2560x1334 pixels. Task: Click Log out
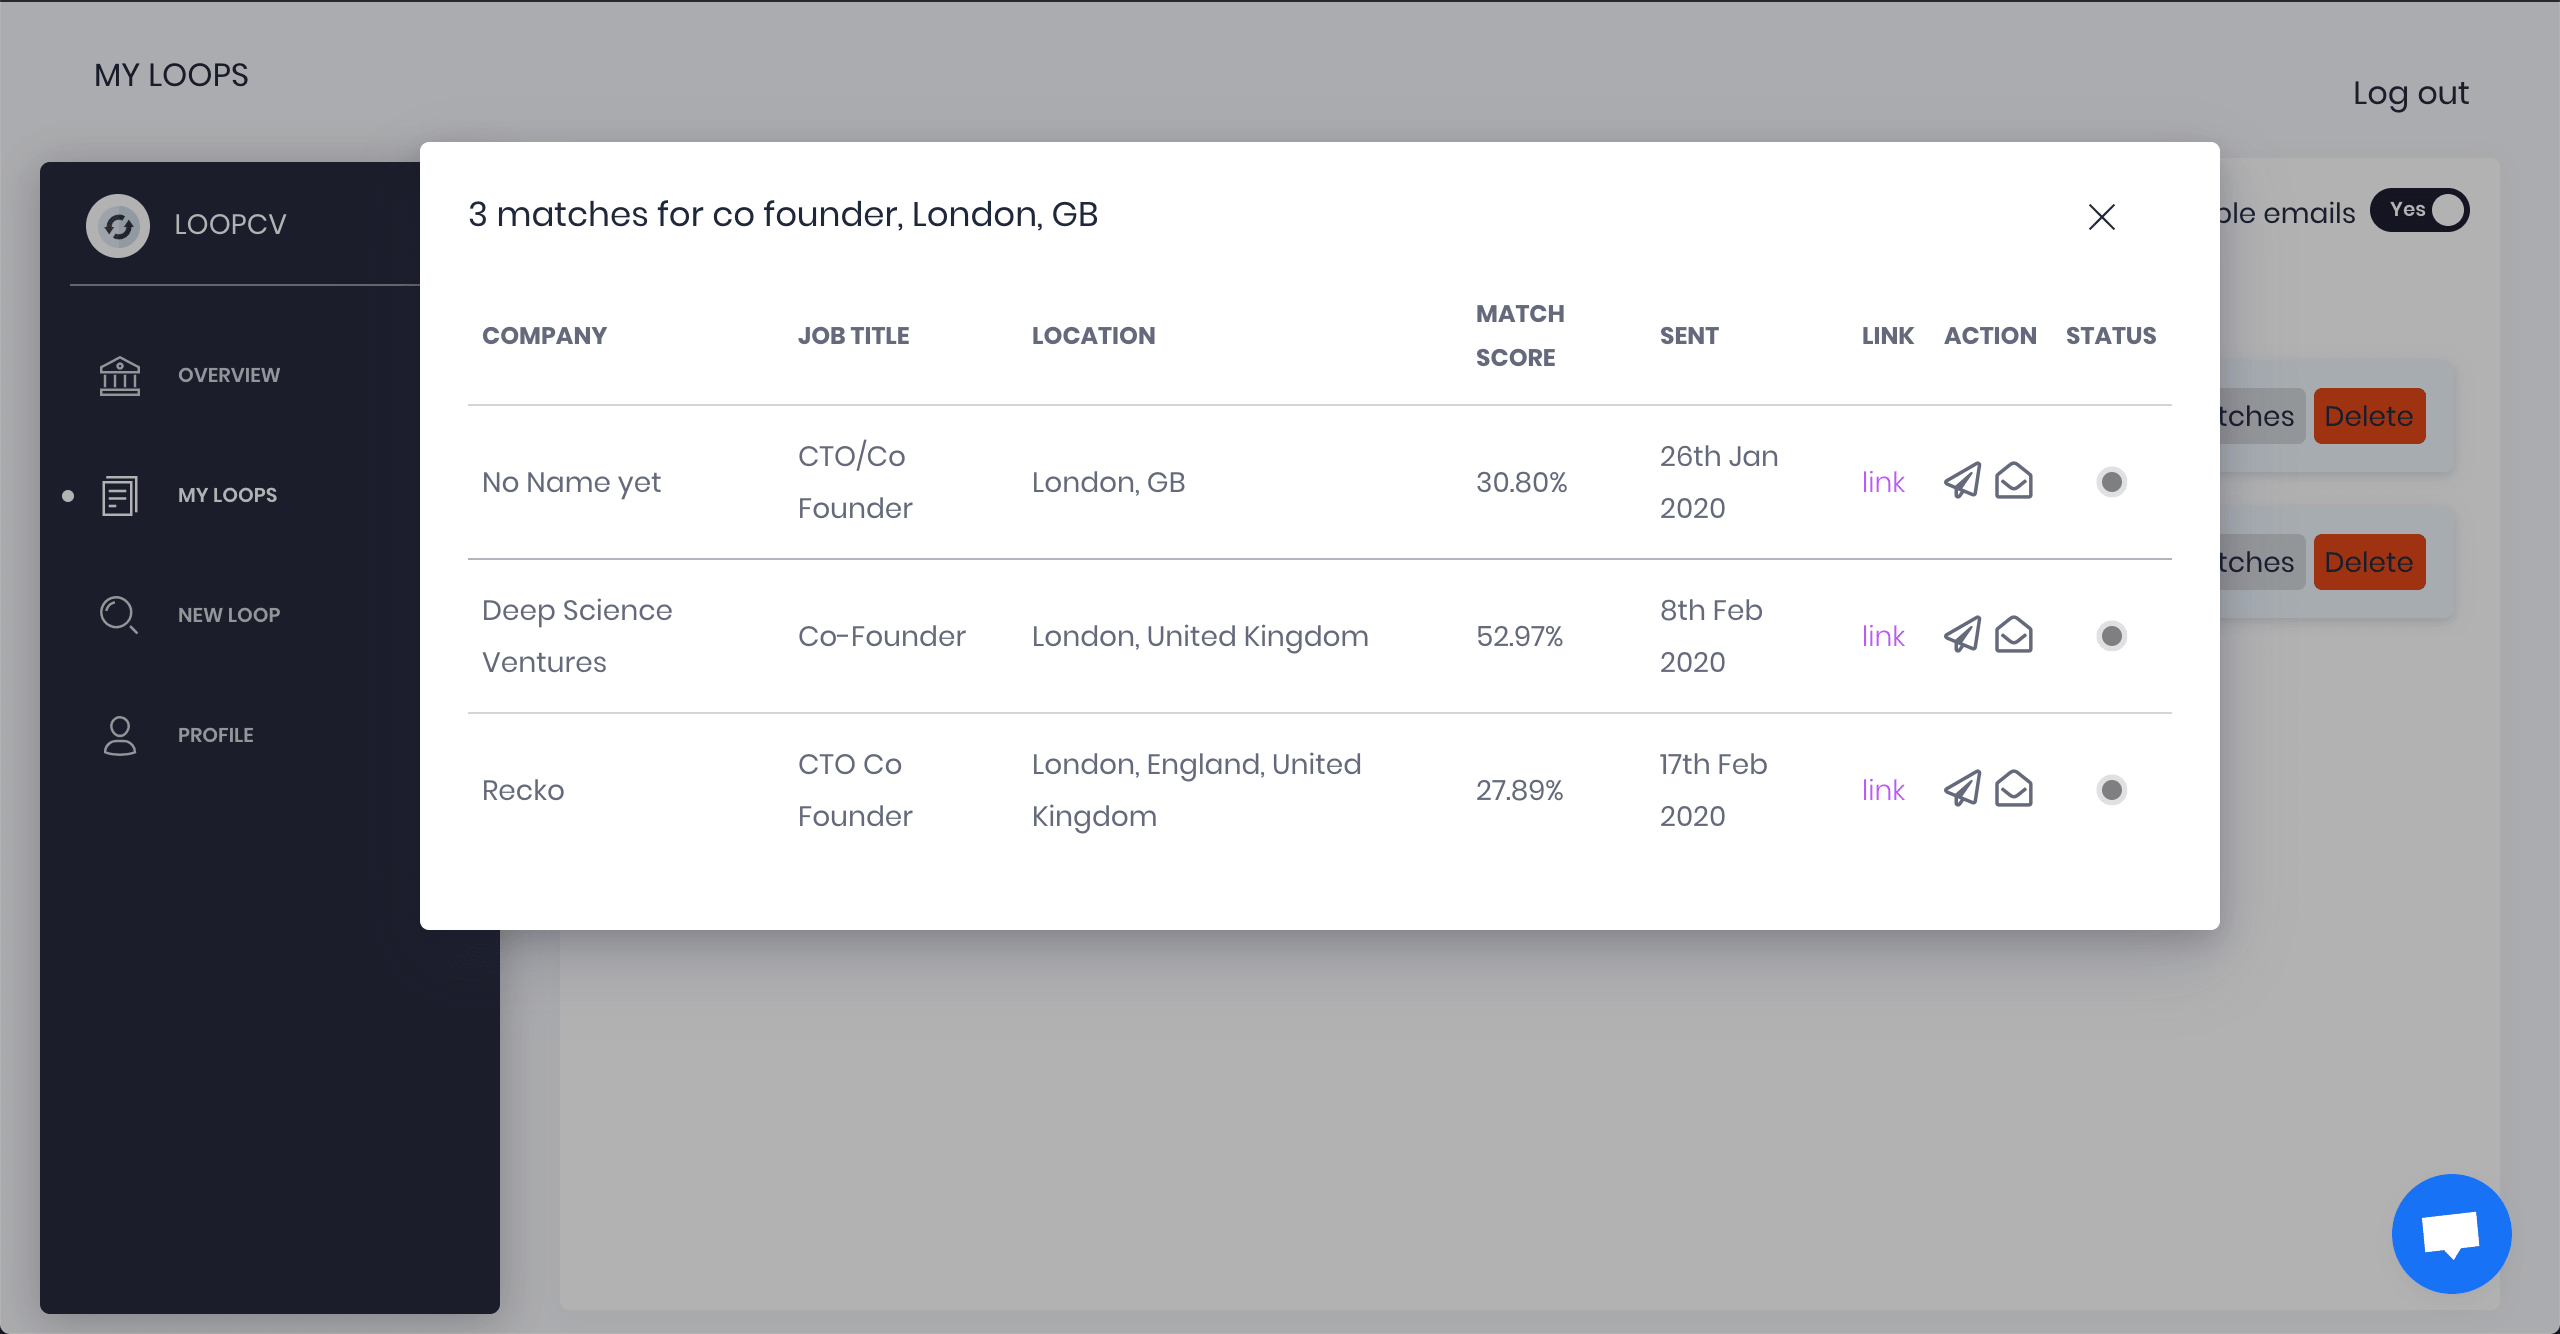point(2412,92)
